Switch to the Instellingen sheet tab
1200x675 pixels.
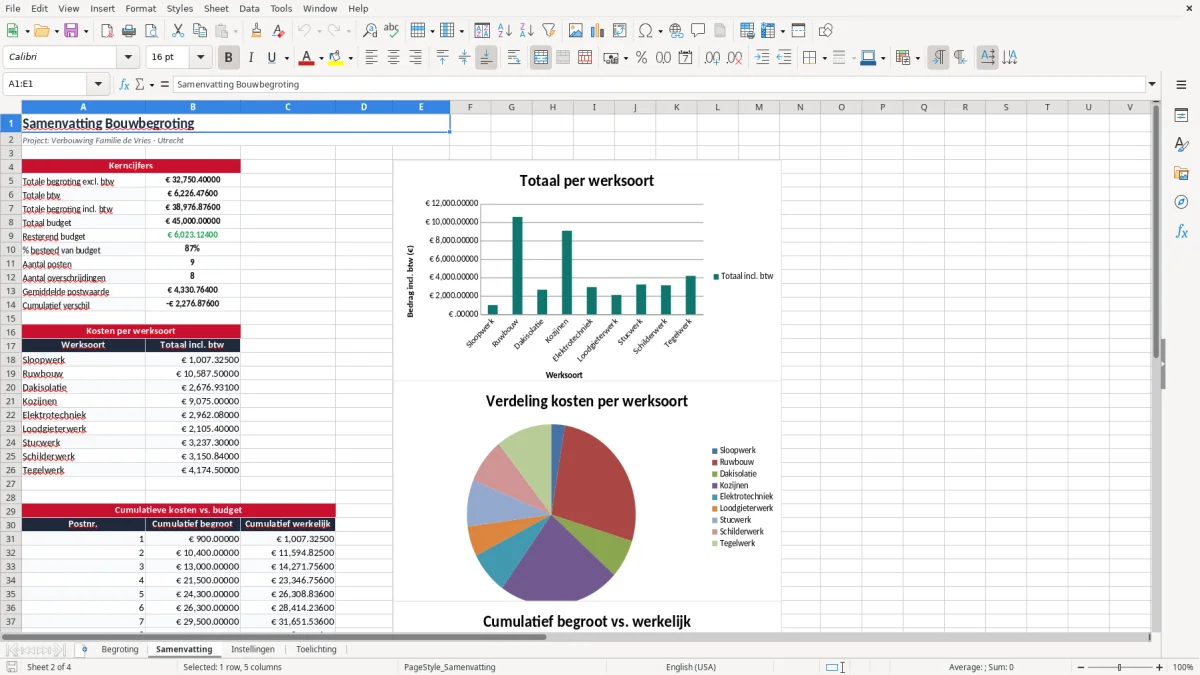click(x=253, y=649)
